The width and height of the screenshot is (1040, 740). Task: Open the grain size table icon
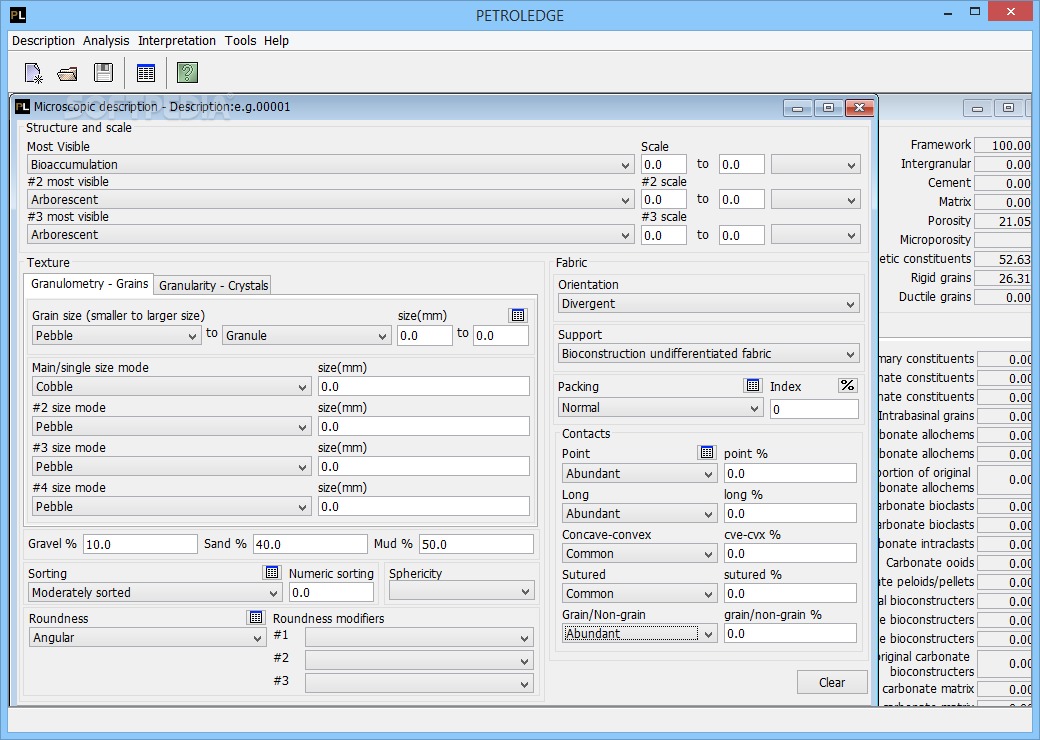518,316
